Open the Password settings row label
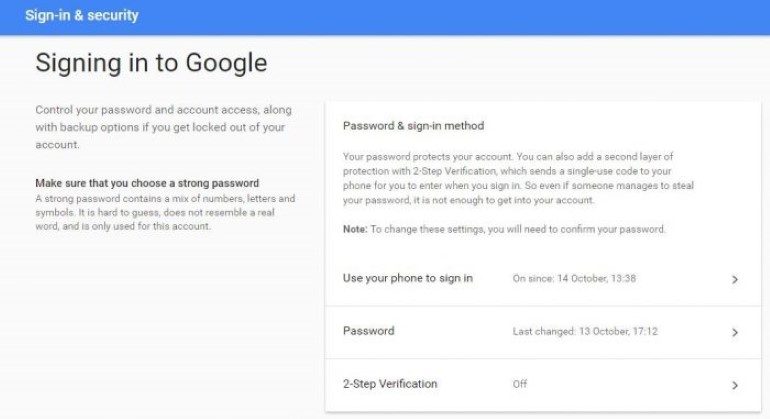This screenshot has width=770, height=419. pyautogui.click(x=368, y=331)
